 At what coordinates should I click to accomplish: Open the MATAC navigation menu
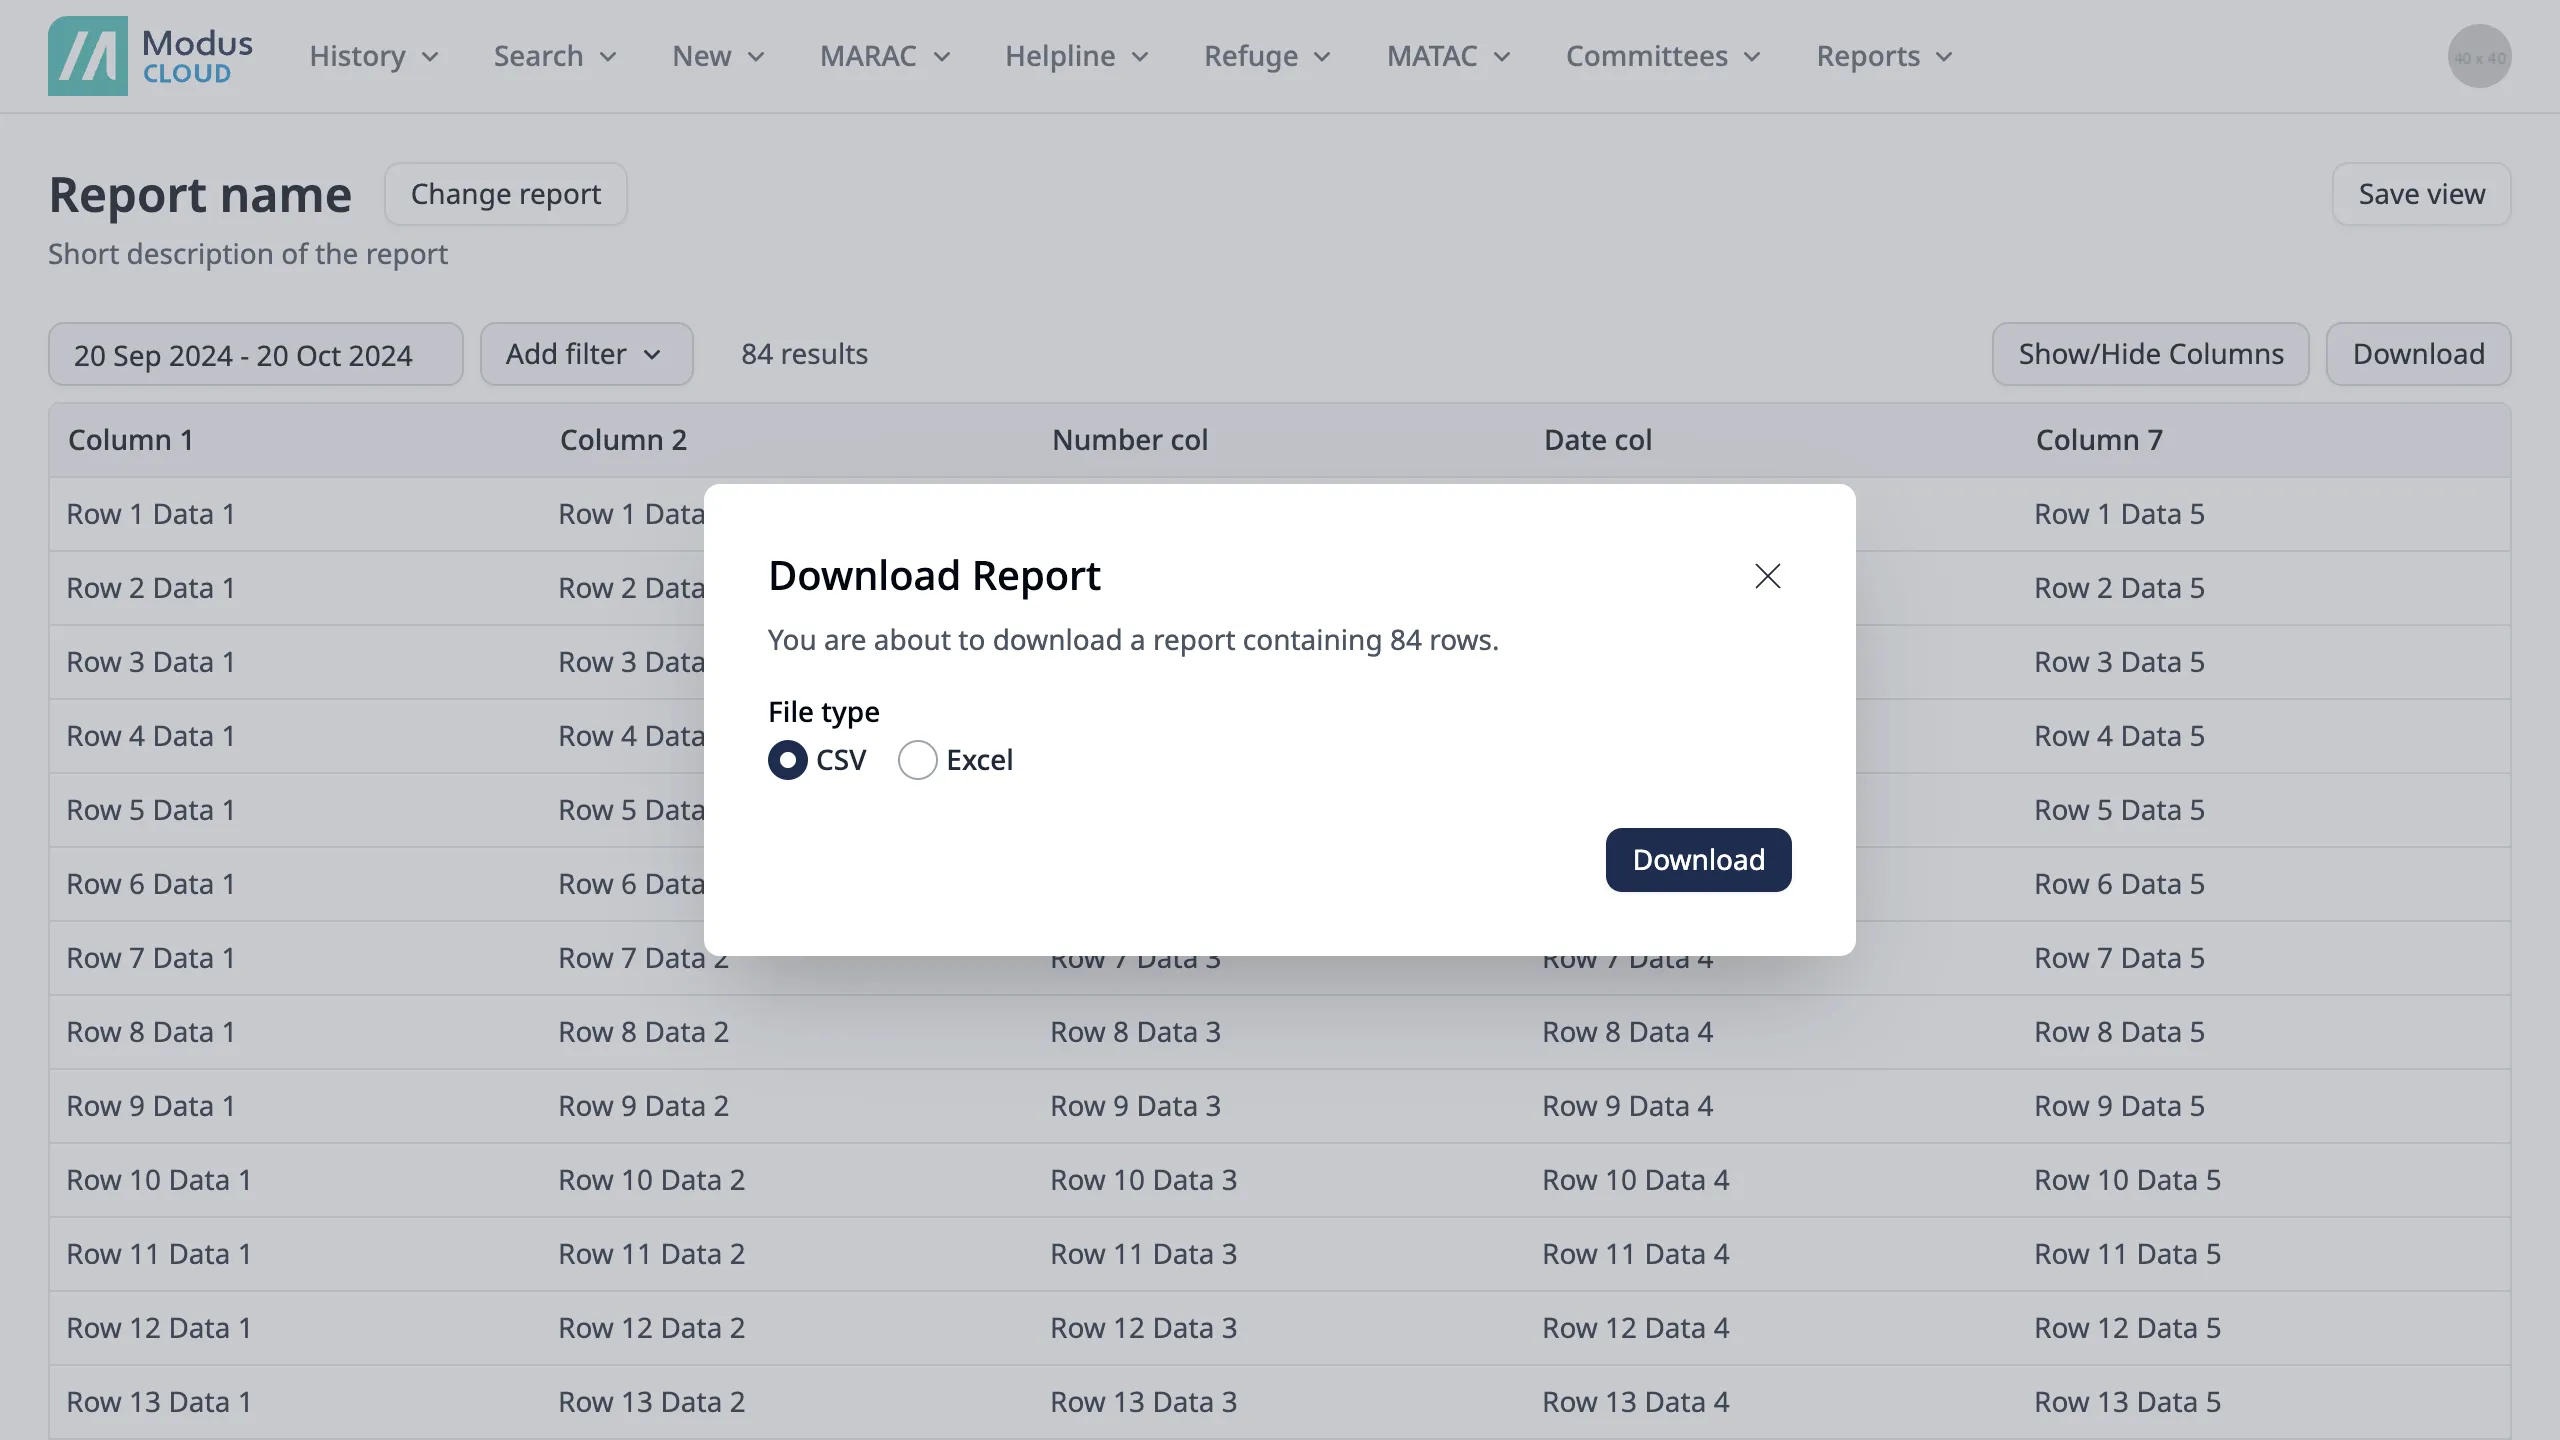(x=1447, y=56)
